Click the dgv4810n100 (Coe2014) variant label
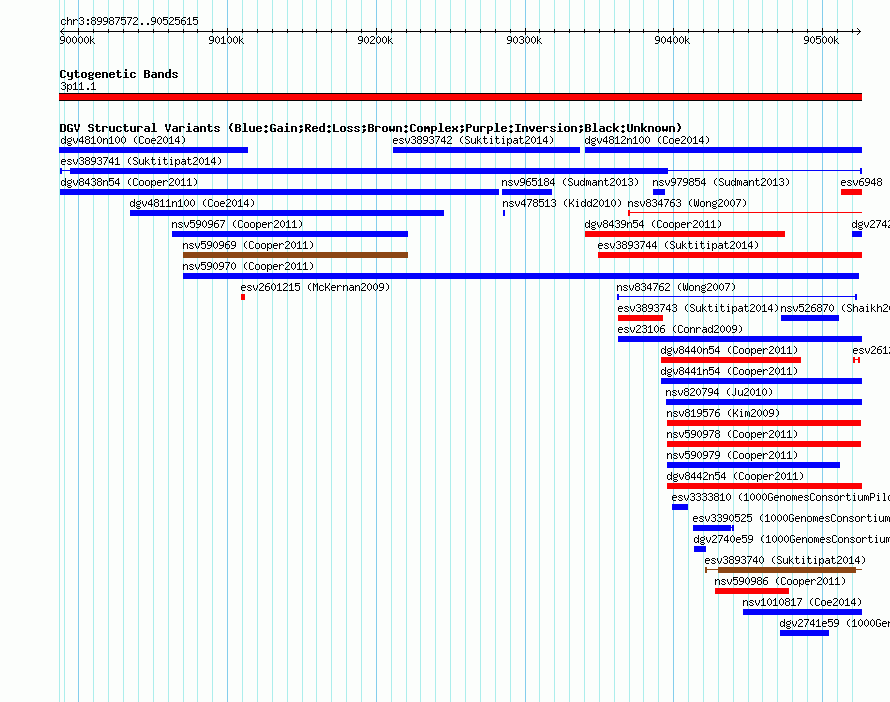The image size is (890, 702). [x=123, y=140]
